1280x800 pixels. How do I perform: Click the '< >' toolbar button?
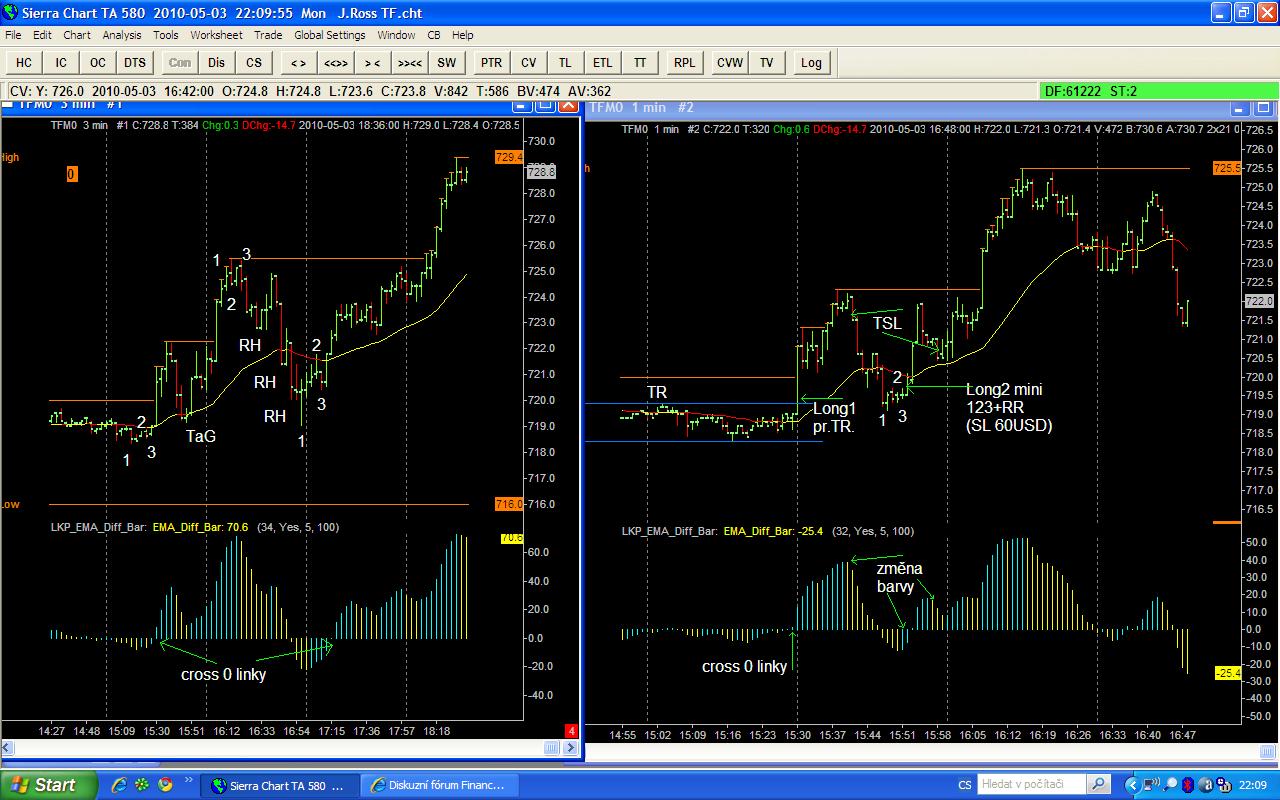pos(298,62)
